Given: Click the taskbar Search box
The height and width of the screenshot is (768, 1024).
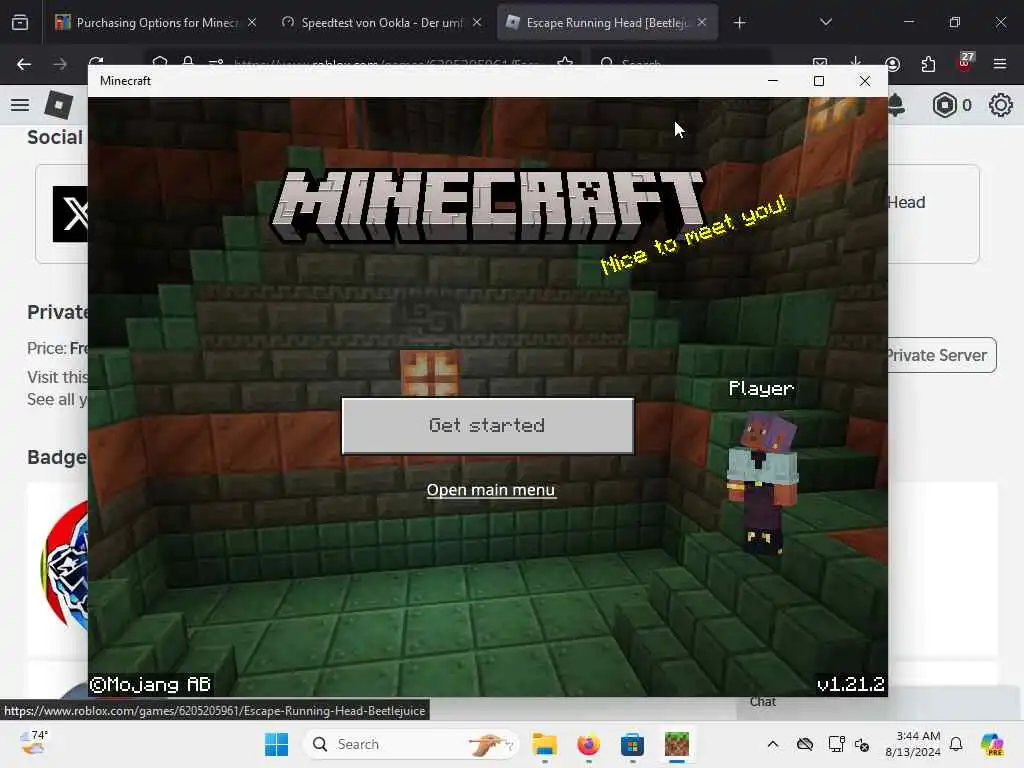Looking at the screenshot, I should click(x=411, y=744).
